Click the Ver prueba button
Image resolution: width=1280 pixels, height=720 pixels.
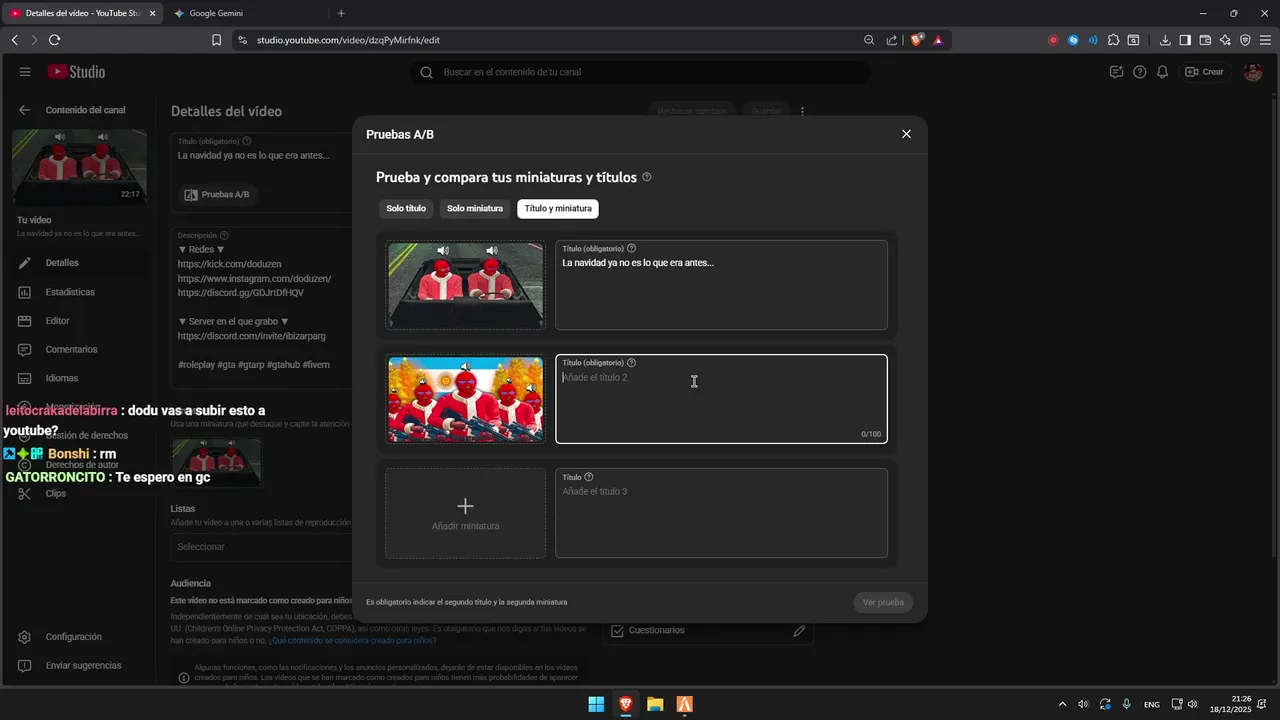coord(883,602)
